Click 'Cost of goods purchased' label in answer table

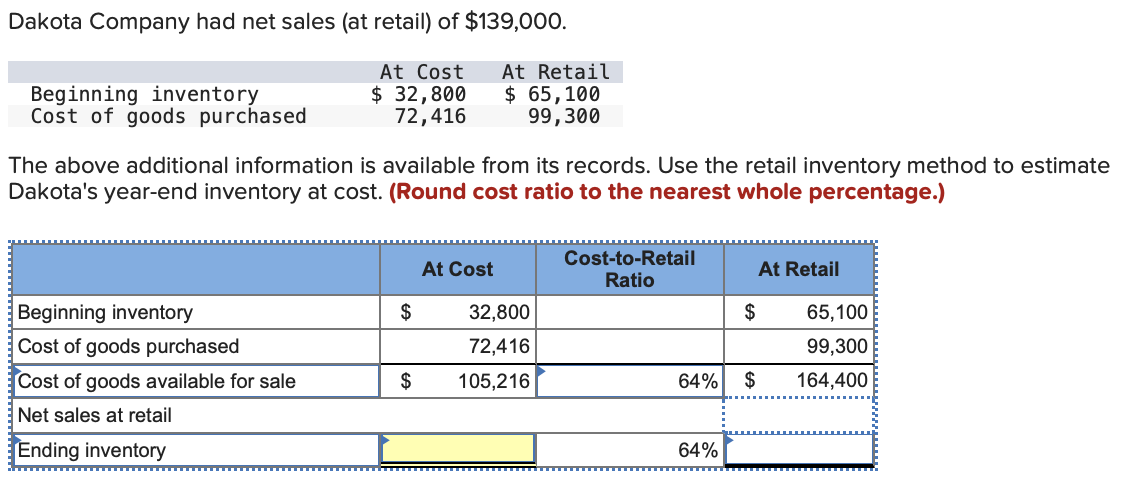coord(129,346)
